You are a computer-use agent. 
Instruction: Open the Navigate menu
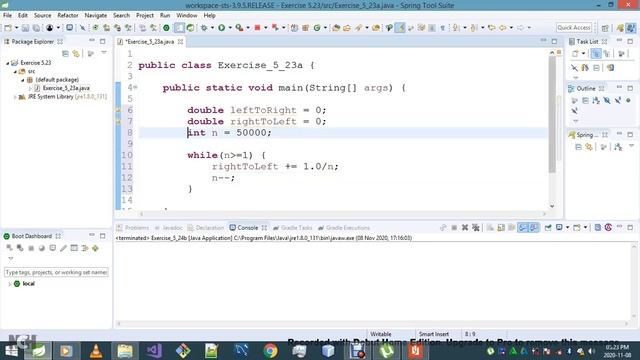pos(96,16)
